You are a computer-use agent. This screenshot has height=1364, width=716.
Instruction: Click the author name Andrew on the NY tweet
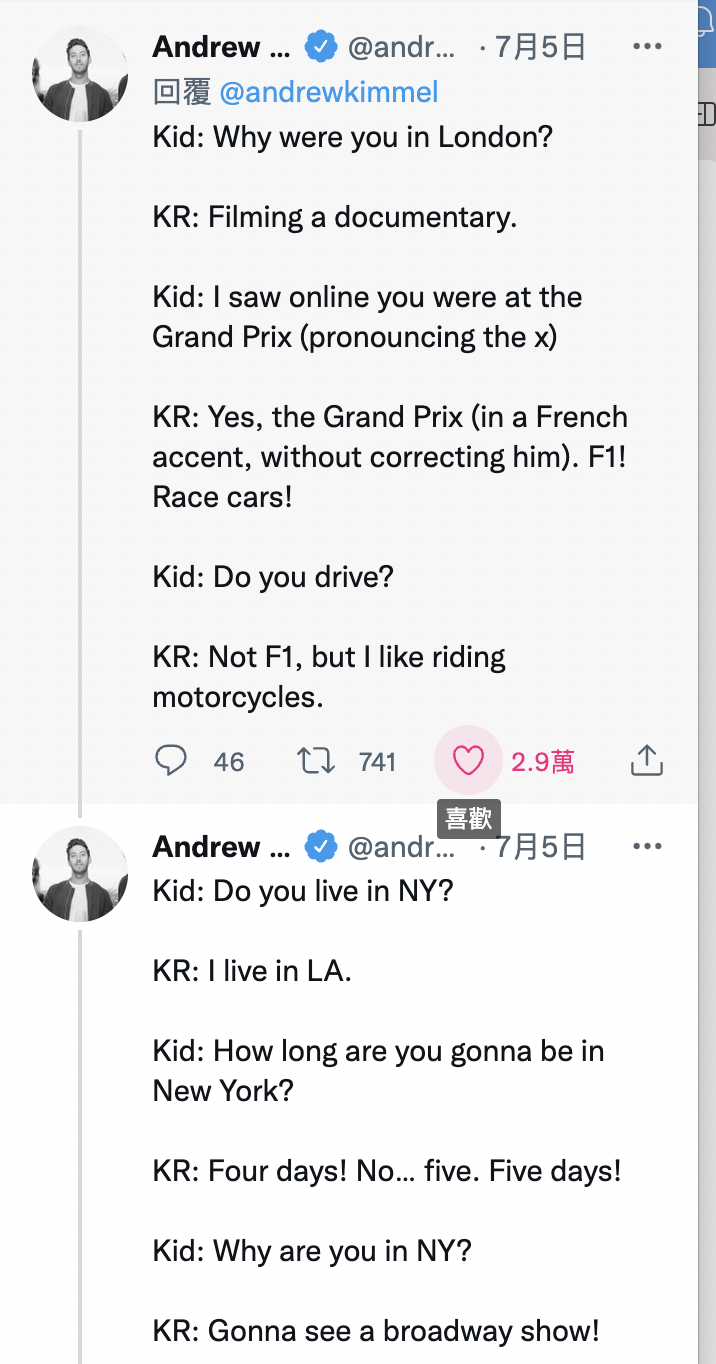221,846
